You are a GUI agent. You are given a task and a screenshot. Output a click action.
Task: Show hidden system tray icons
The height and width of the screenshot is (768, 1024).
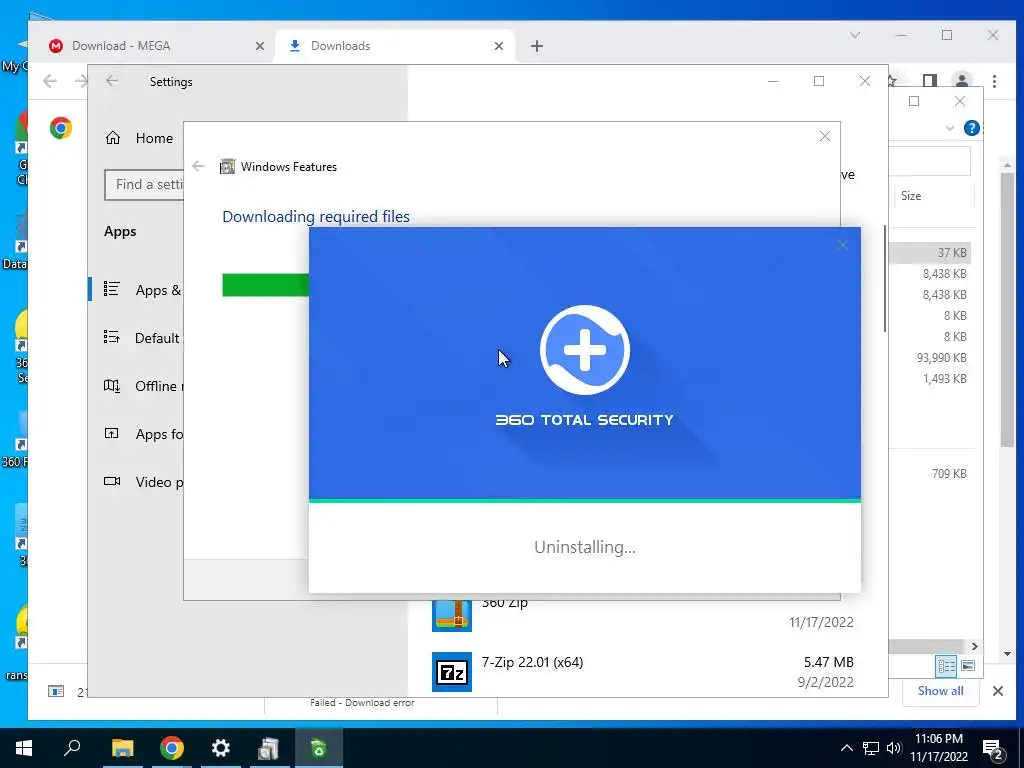click(846, 748)
